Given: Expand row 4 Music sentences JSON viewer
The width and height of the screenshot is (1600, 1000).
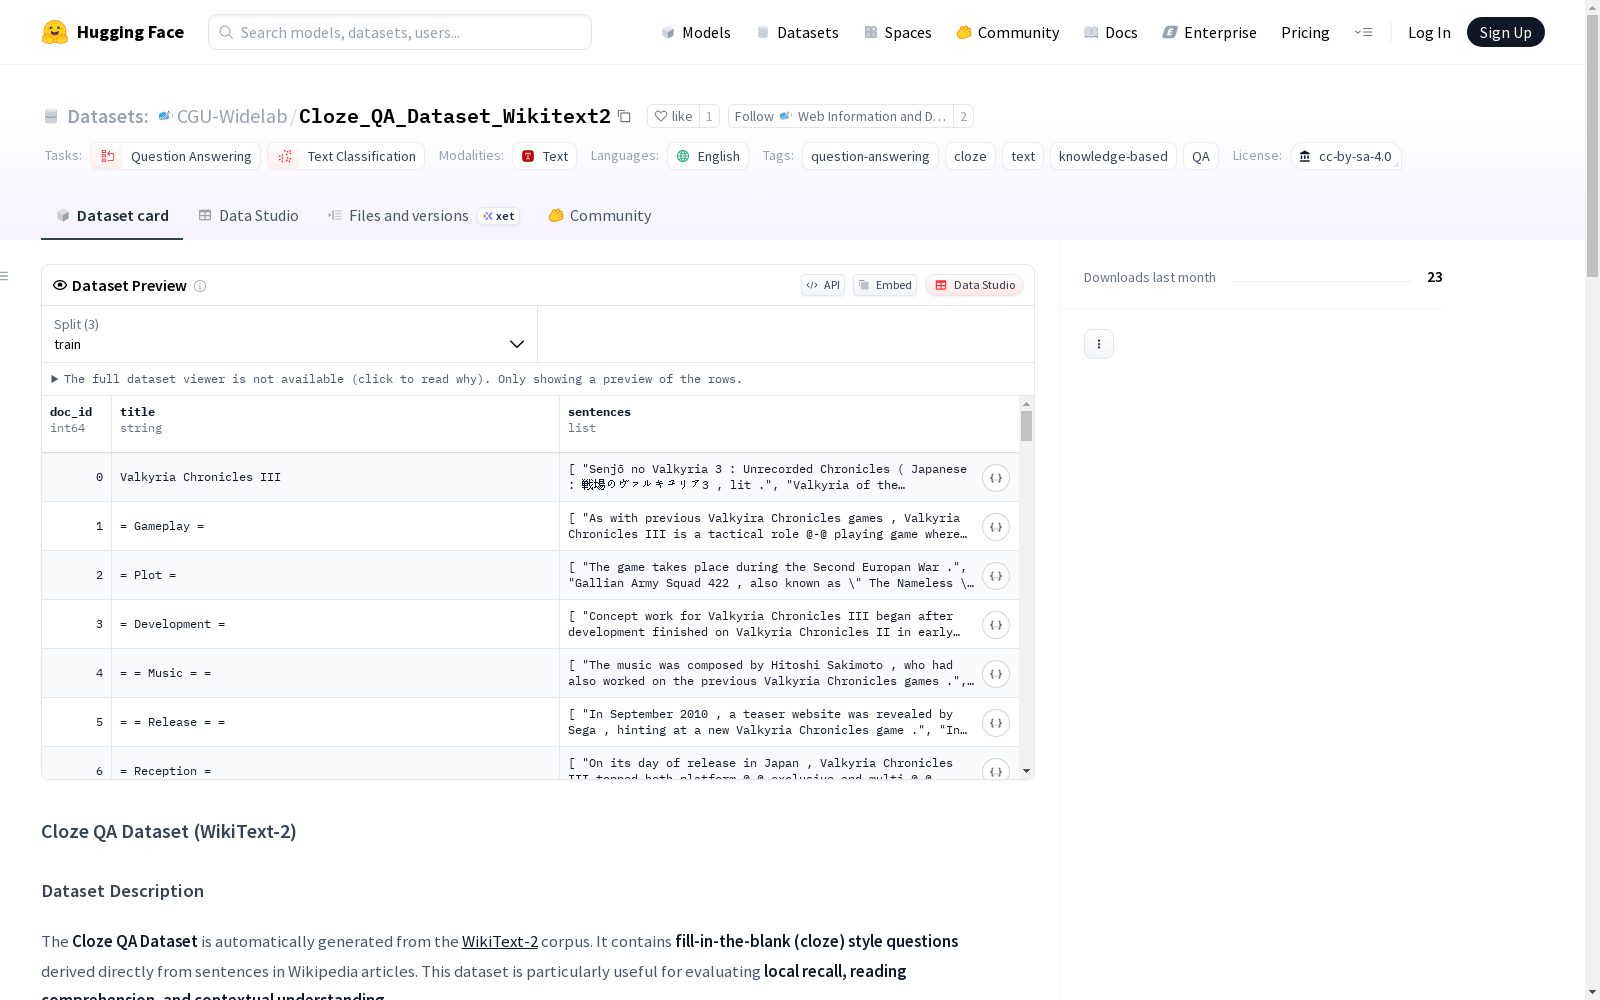Looking at the screenshot, I should point(996,674).
